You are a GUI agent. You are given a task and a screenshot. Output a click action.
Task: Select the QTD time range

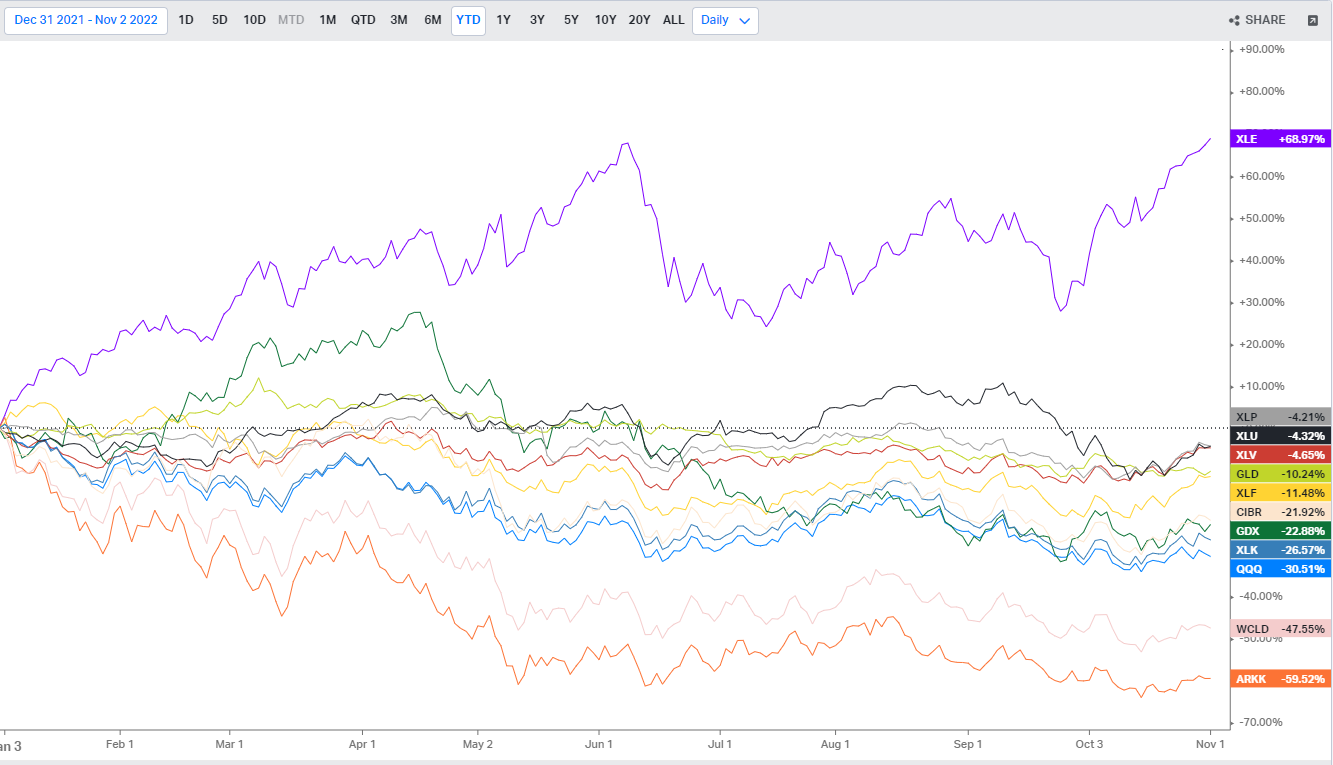click(363, 20)
